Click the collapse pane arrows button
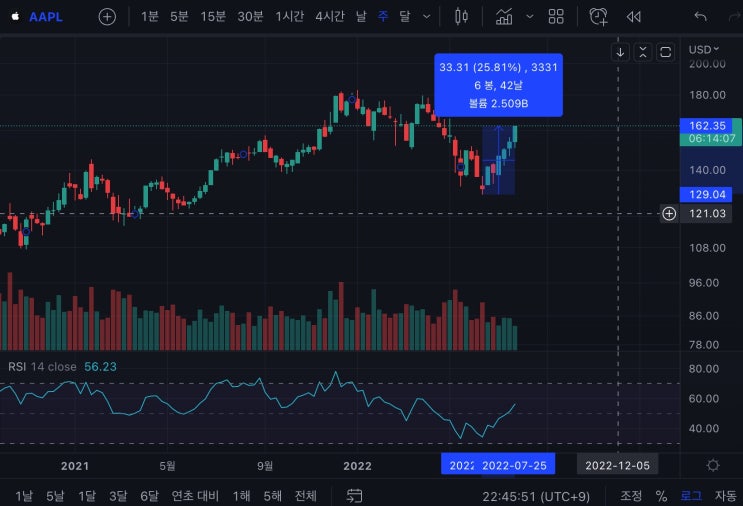This screenshot has height=506, width=743. click(643, 52)
